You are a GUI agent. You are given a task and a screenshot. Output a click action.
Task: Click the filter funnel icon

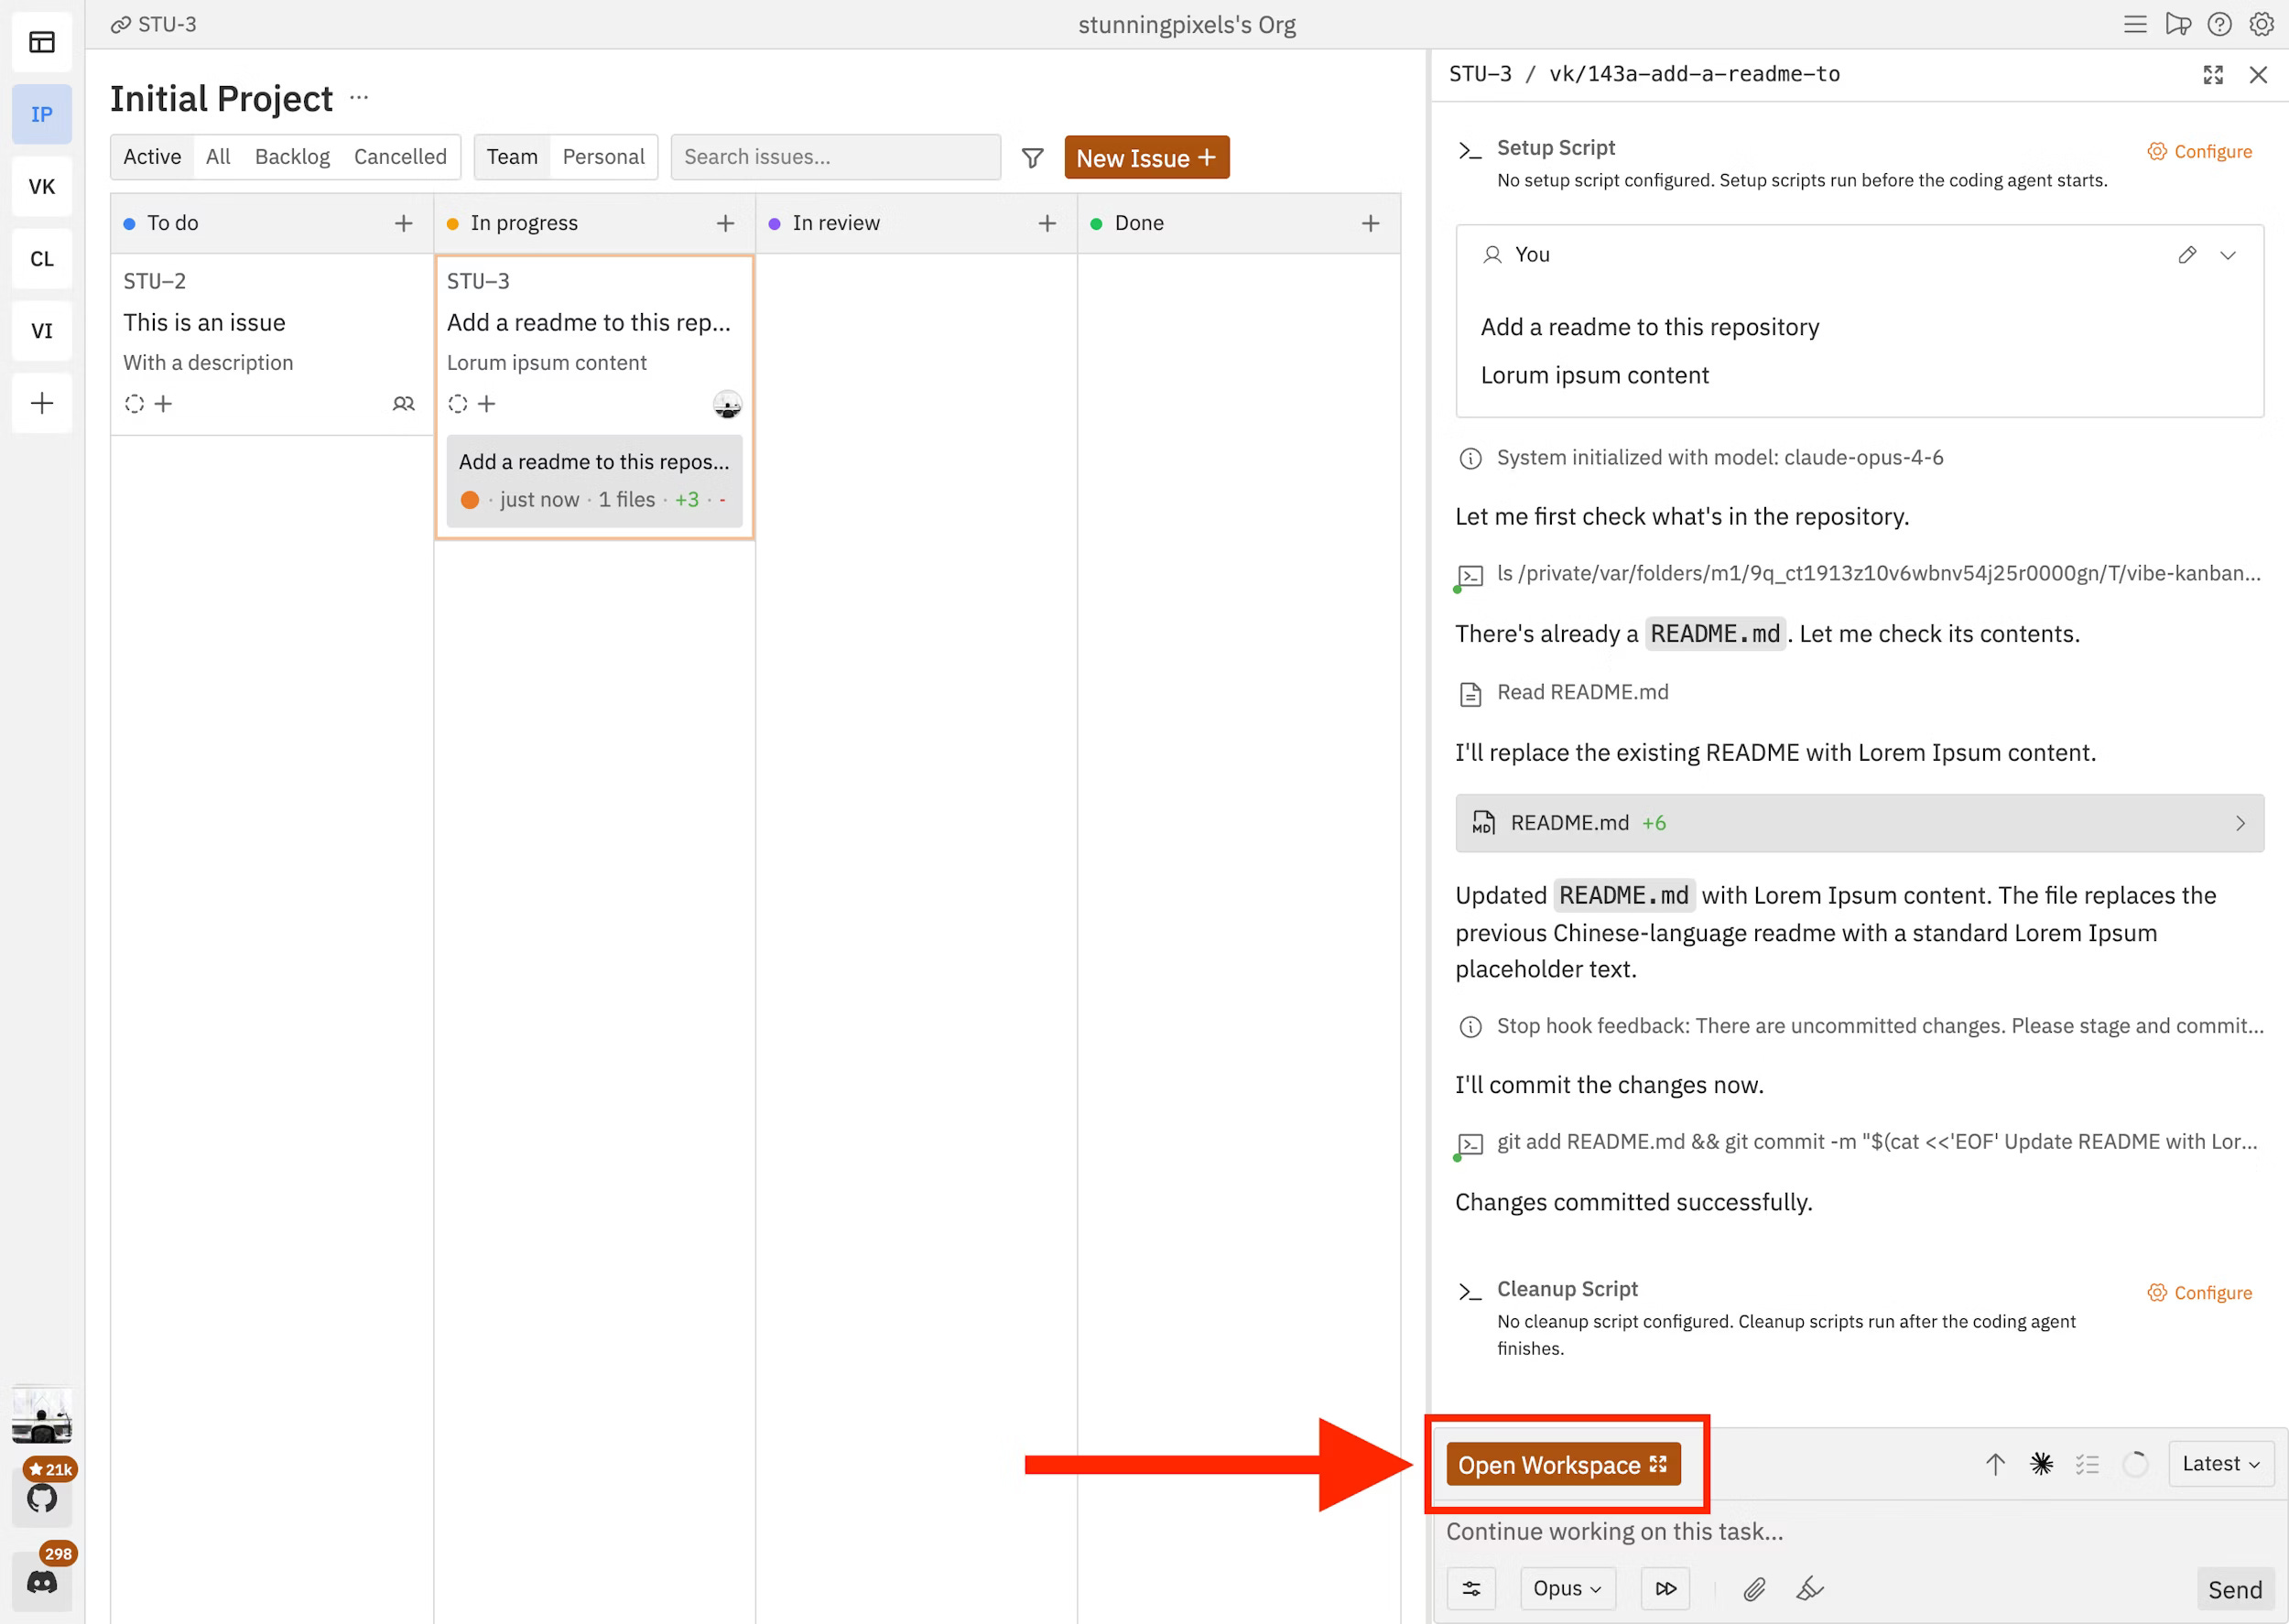[1032, 158]
